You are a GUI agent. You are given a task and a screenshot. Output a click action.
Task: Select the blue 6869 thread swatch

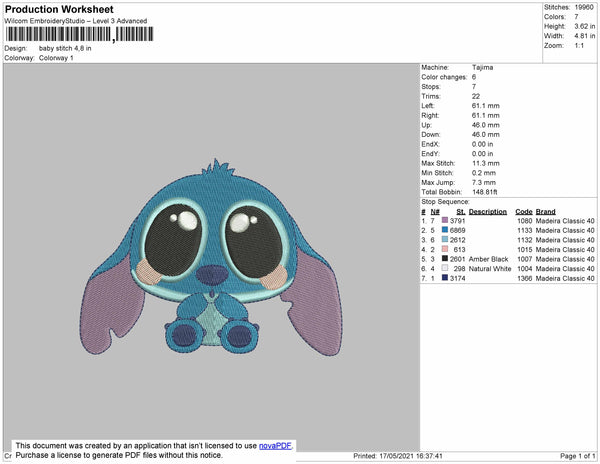pos(445,230)
